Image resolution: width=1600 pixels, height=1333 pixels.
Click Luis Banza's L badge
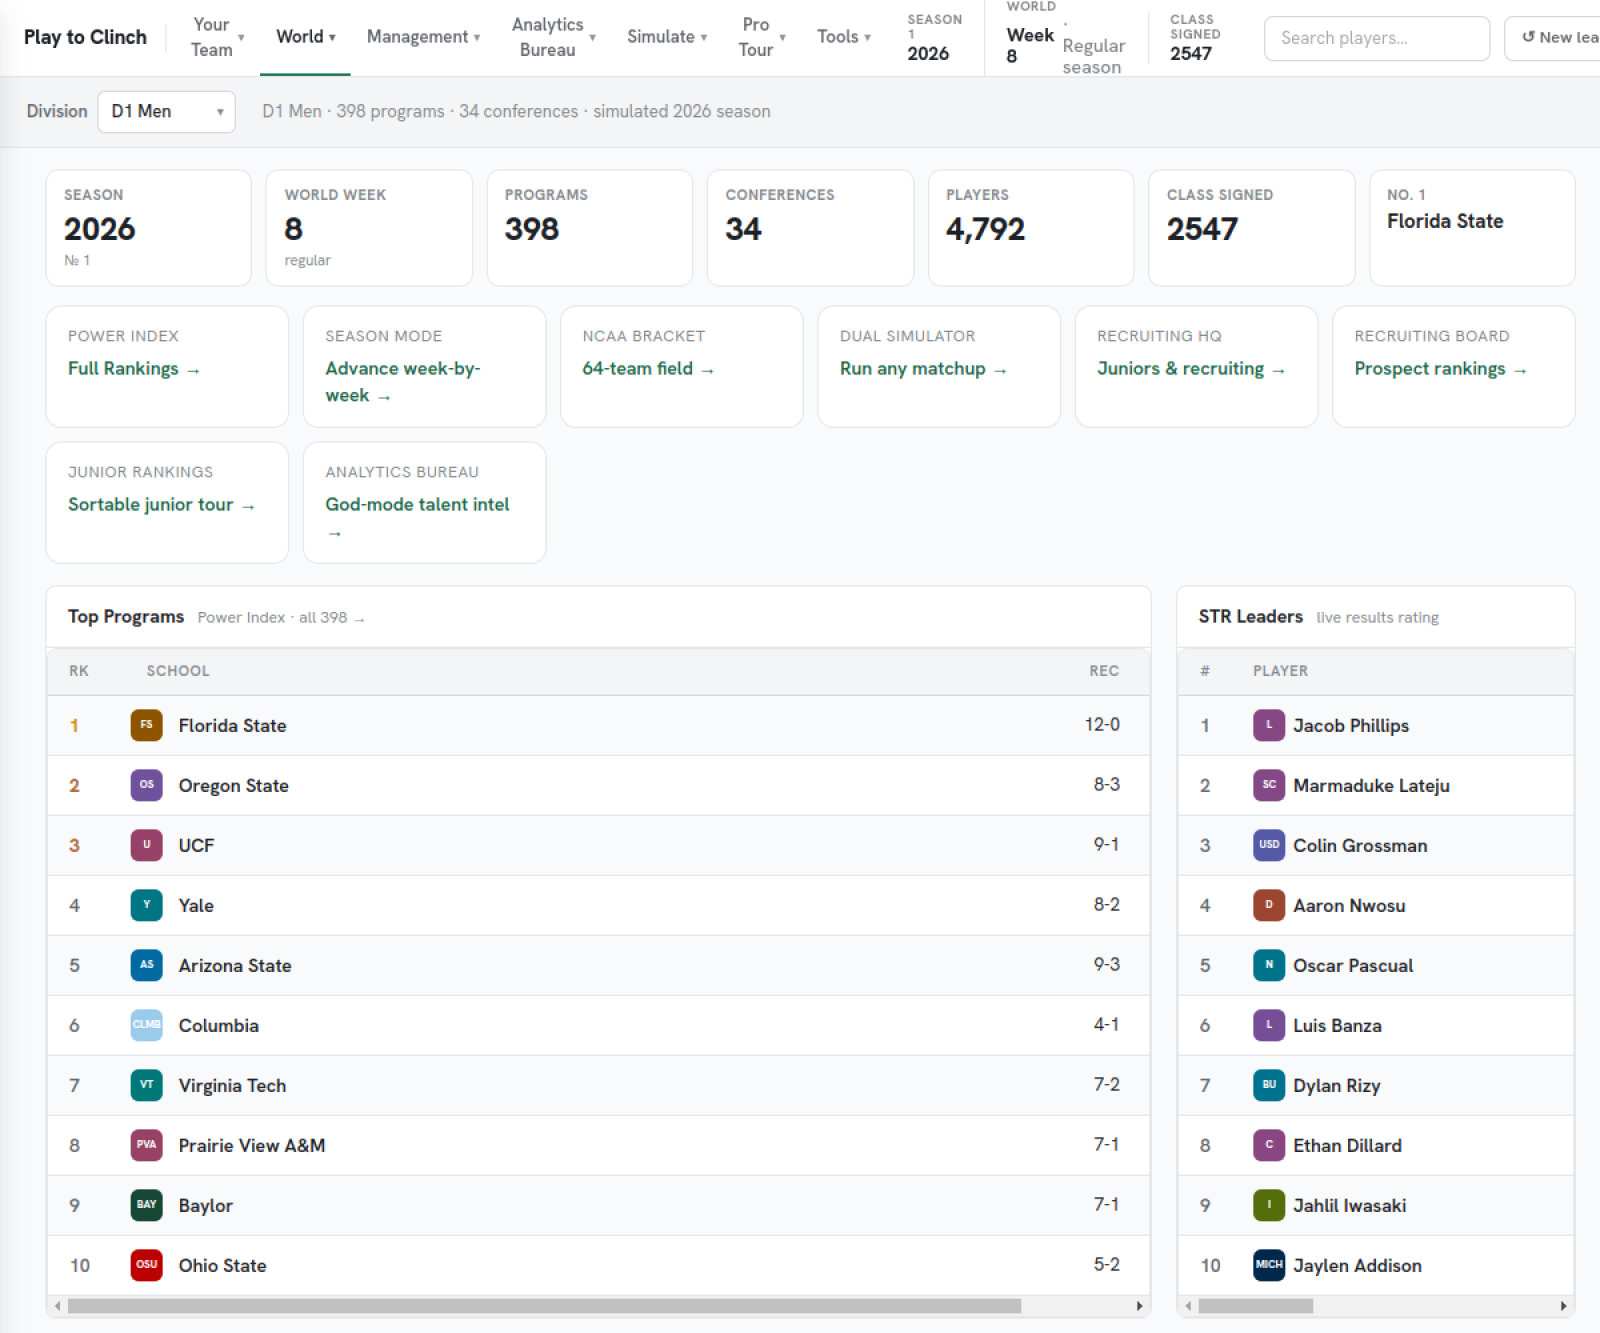pos(1269,1025)
